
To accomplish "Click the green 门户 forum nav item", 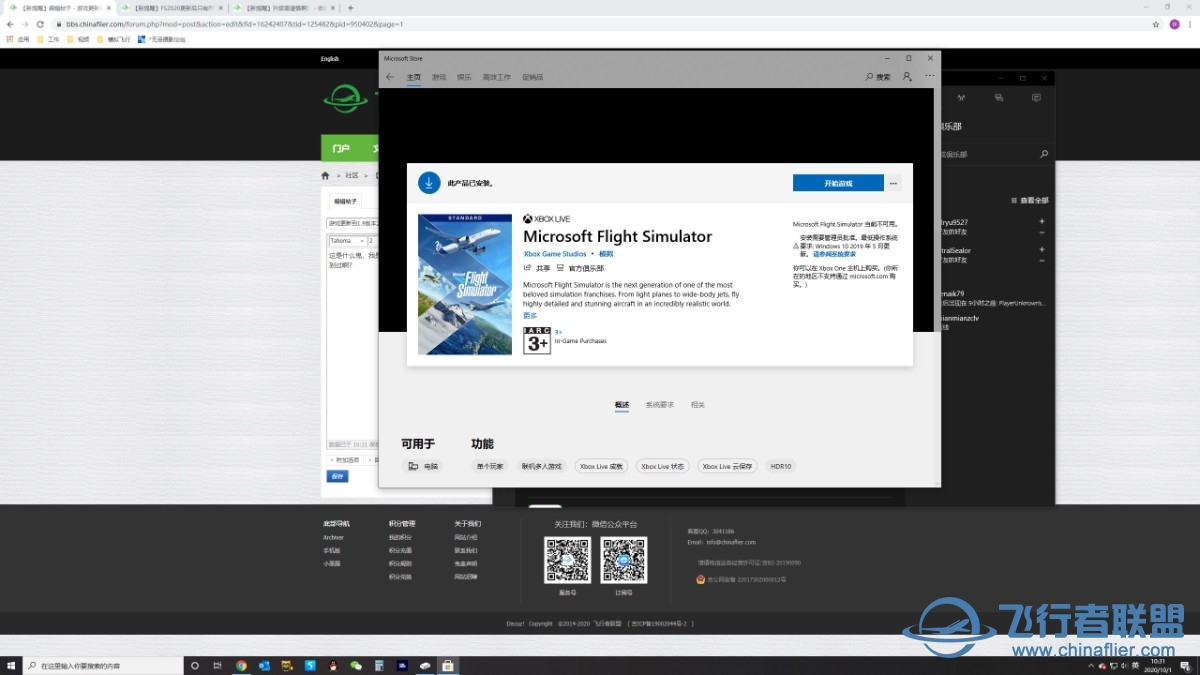I will coord(341,149).
